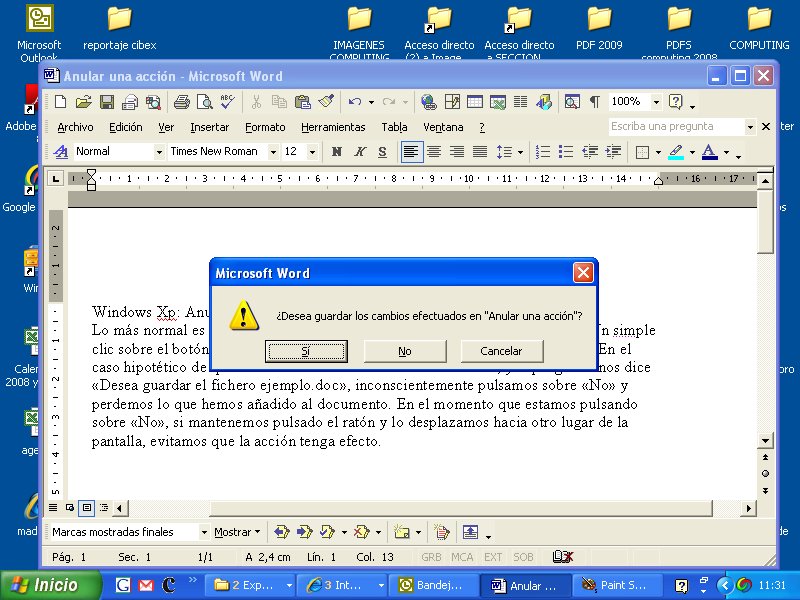Click the Styles and Formatting icon
The image size is (800, 600).
(60, 152)
